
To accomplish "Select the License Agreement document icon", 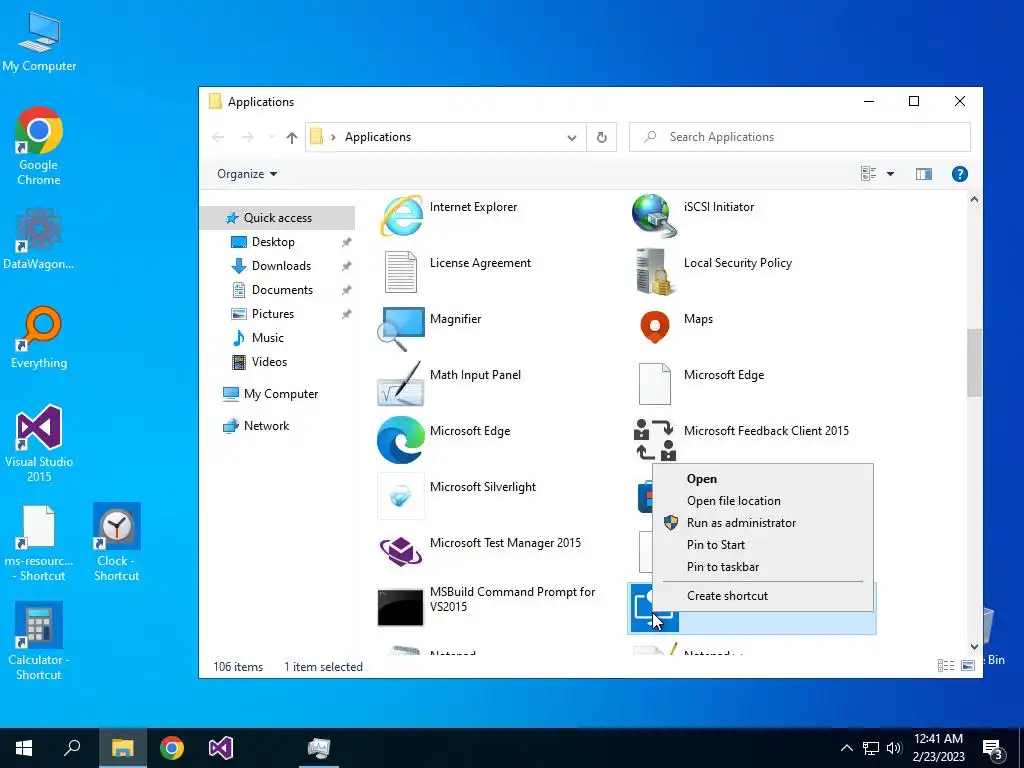I will pos(400,272).
